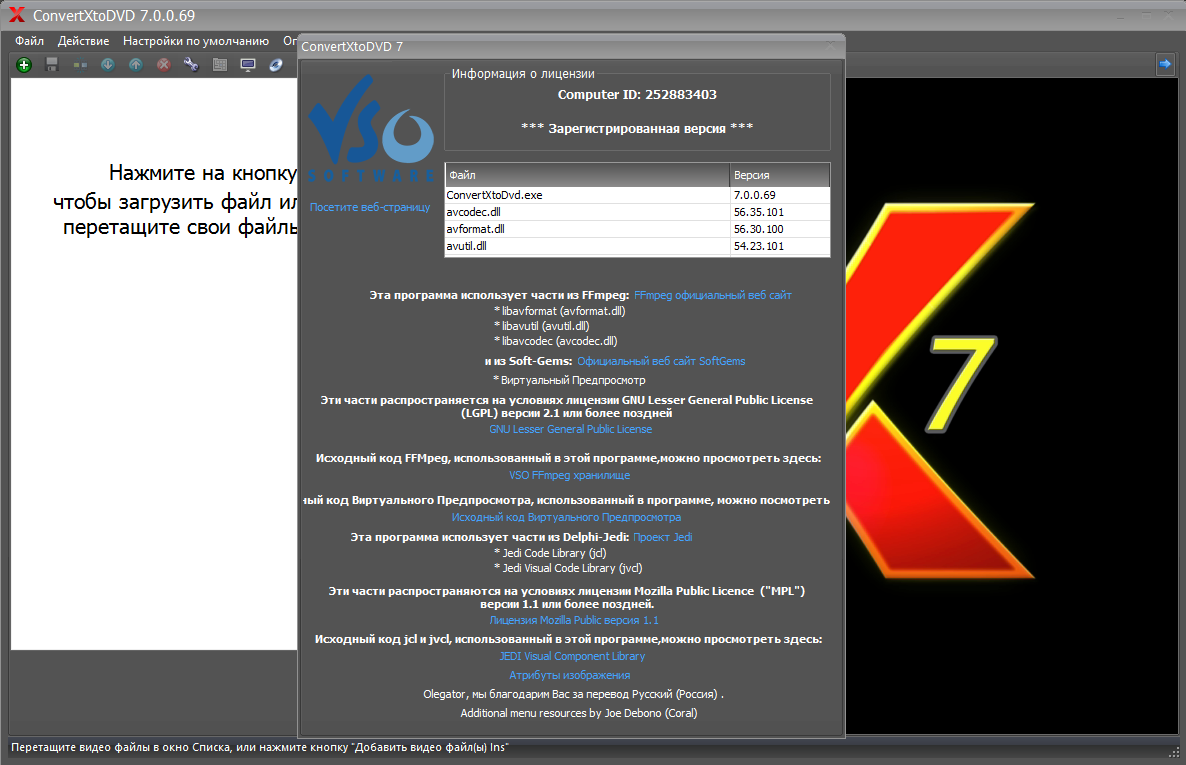Screen dimensions: 1186x765
Task: Open the Проект Jedi link
Action: pos(663,537)
